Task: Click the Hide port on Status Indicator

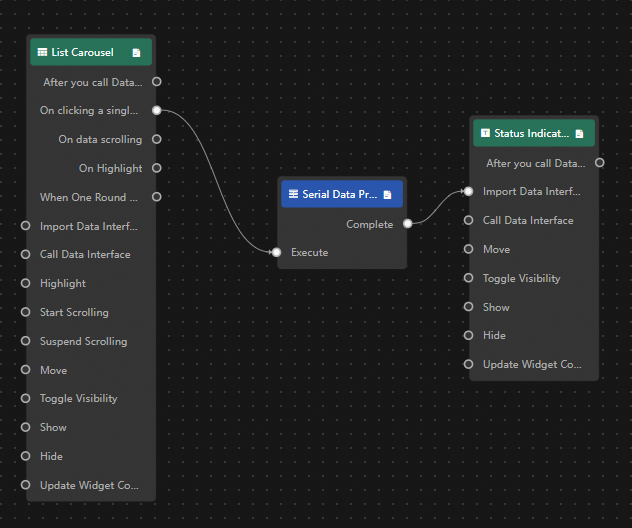Action: (x=469, y=335)
